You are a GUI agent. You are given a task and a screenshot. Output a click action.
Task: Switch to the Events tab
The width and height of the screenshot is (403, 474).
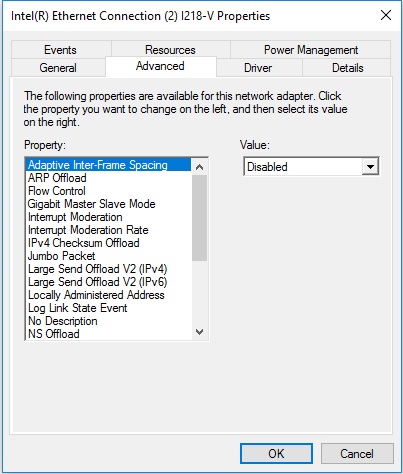pyautogui.click(x=61, y=50)
